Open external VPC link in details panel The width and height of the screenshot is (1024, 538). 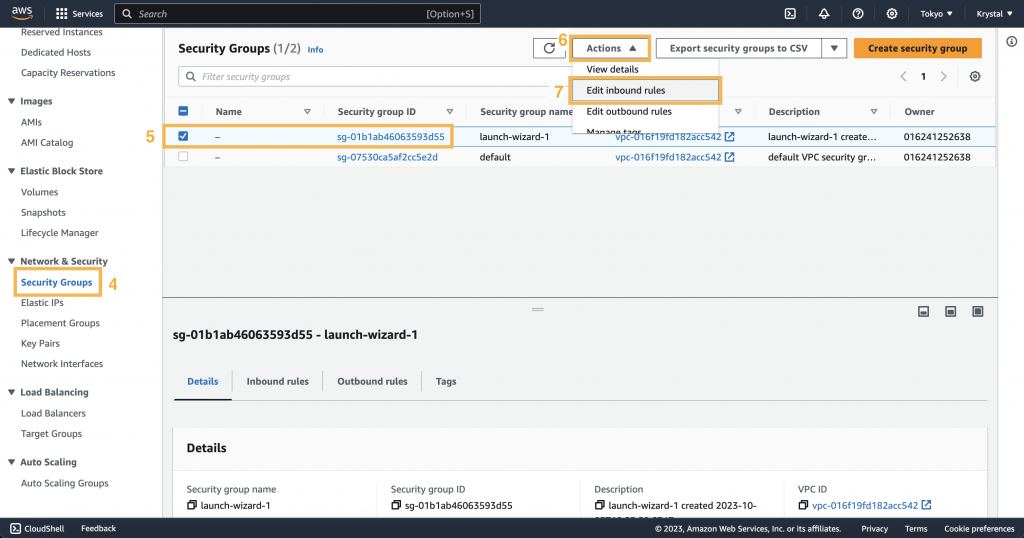[926, 505]
